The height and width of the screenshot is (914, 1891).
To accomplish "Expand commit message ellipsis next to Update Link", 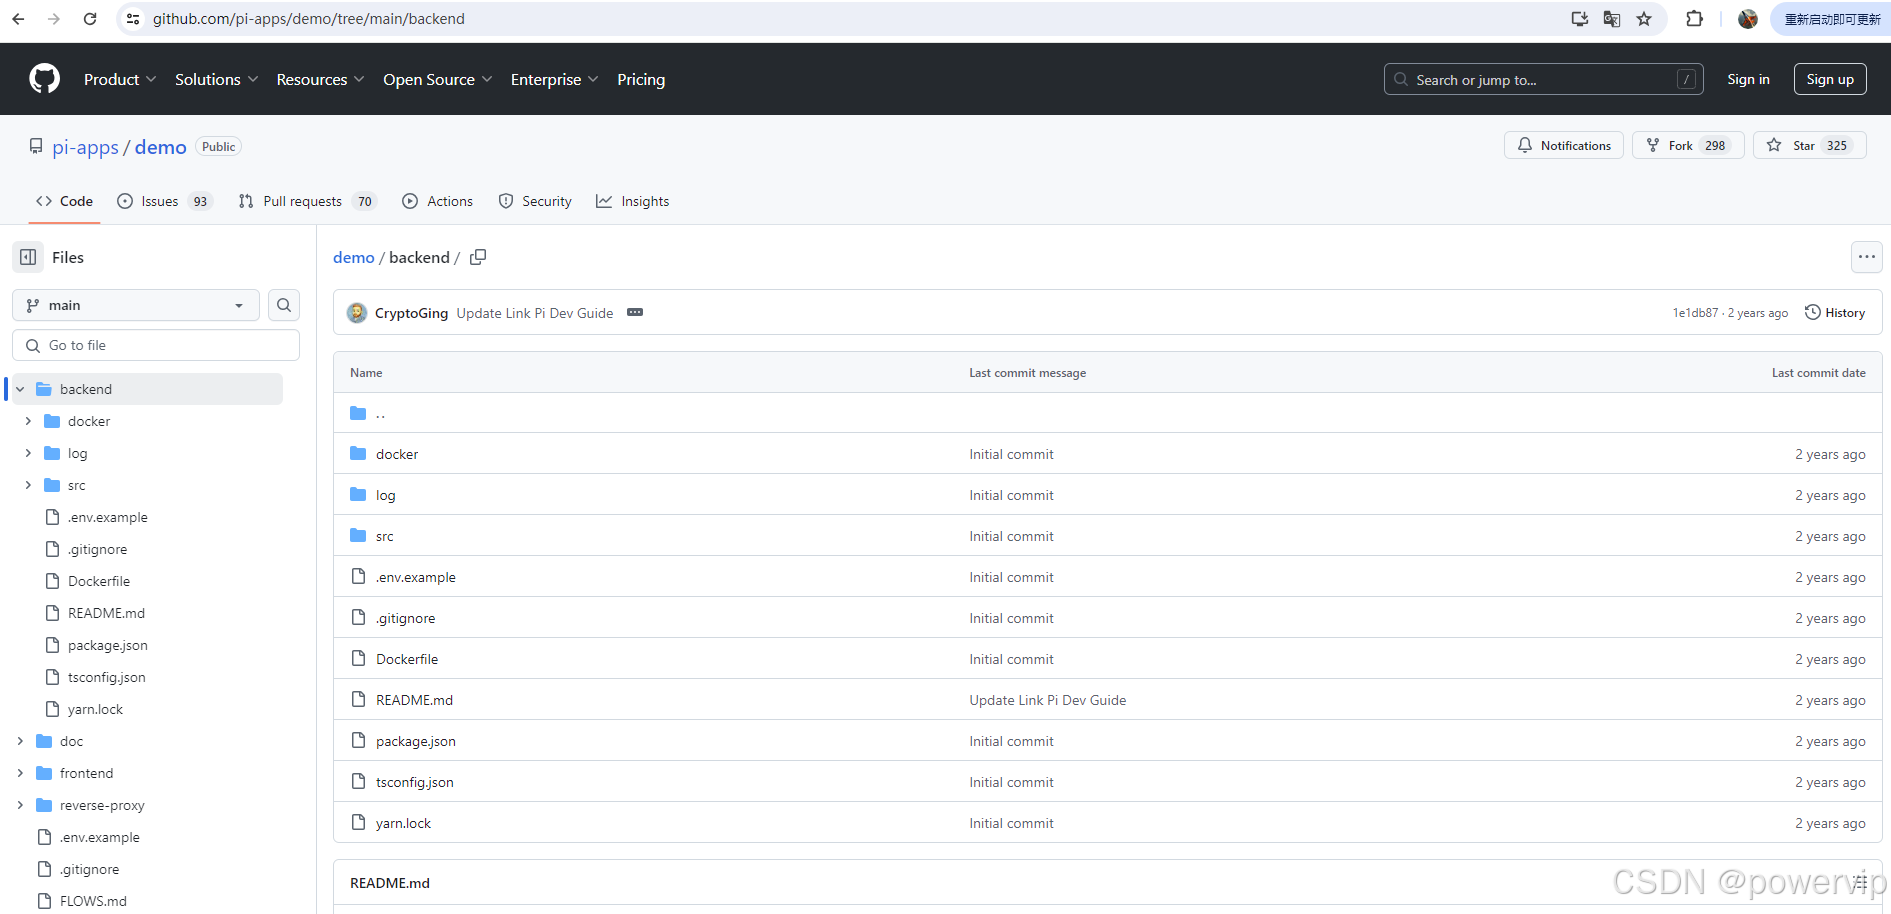I will click(635, 312).
